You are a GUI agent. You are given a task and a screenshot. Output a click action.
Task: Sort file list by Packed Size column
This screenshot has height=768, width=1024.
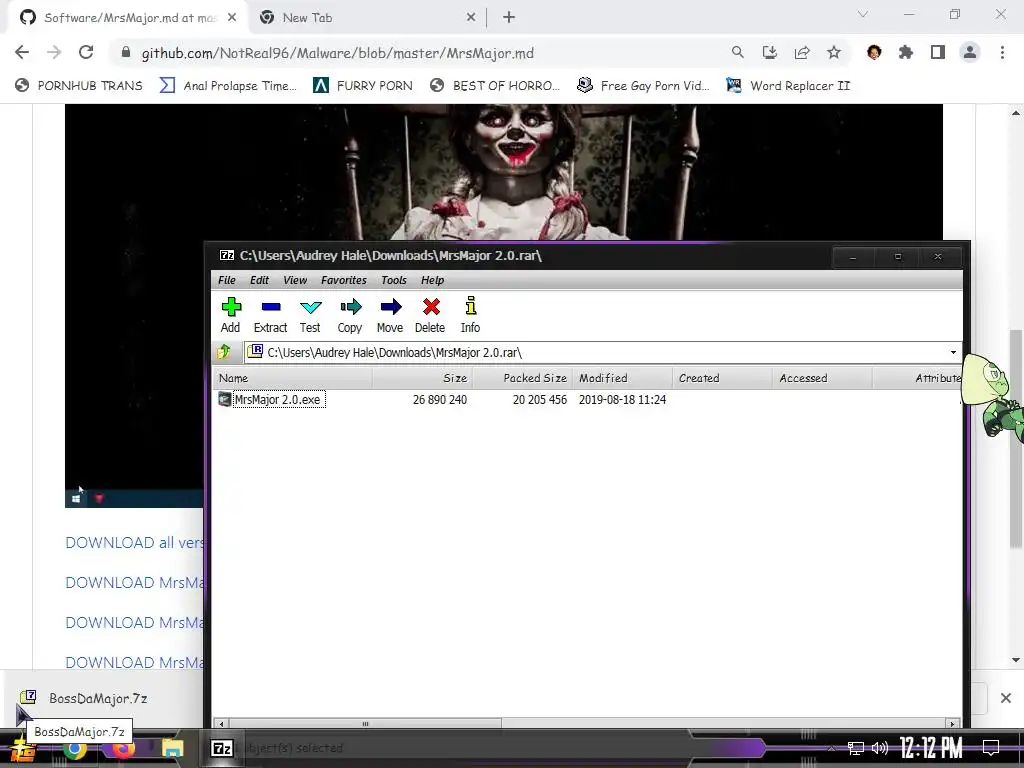pos(522,378)
